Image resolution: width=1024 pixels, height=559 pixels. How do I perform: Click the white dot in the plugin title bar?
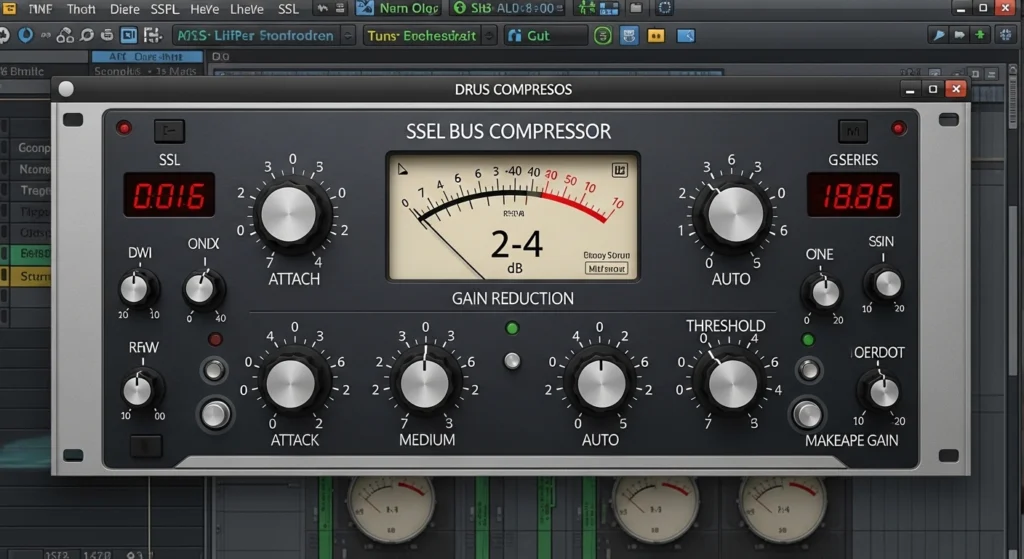(x=66, y=89)
